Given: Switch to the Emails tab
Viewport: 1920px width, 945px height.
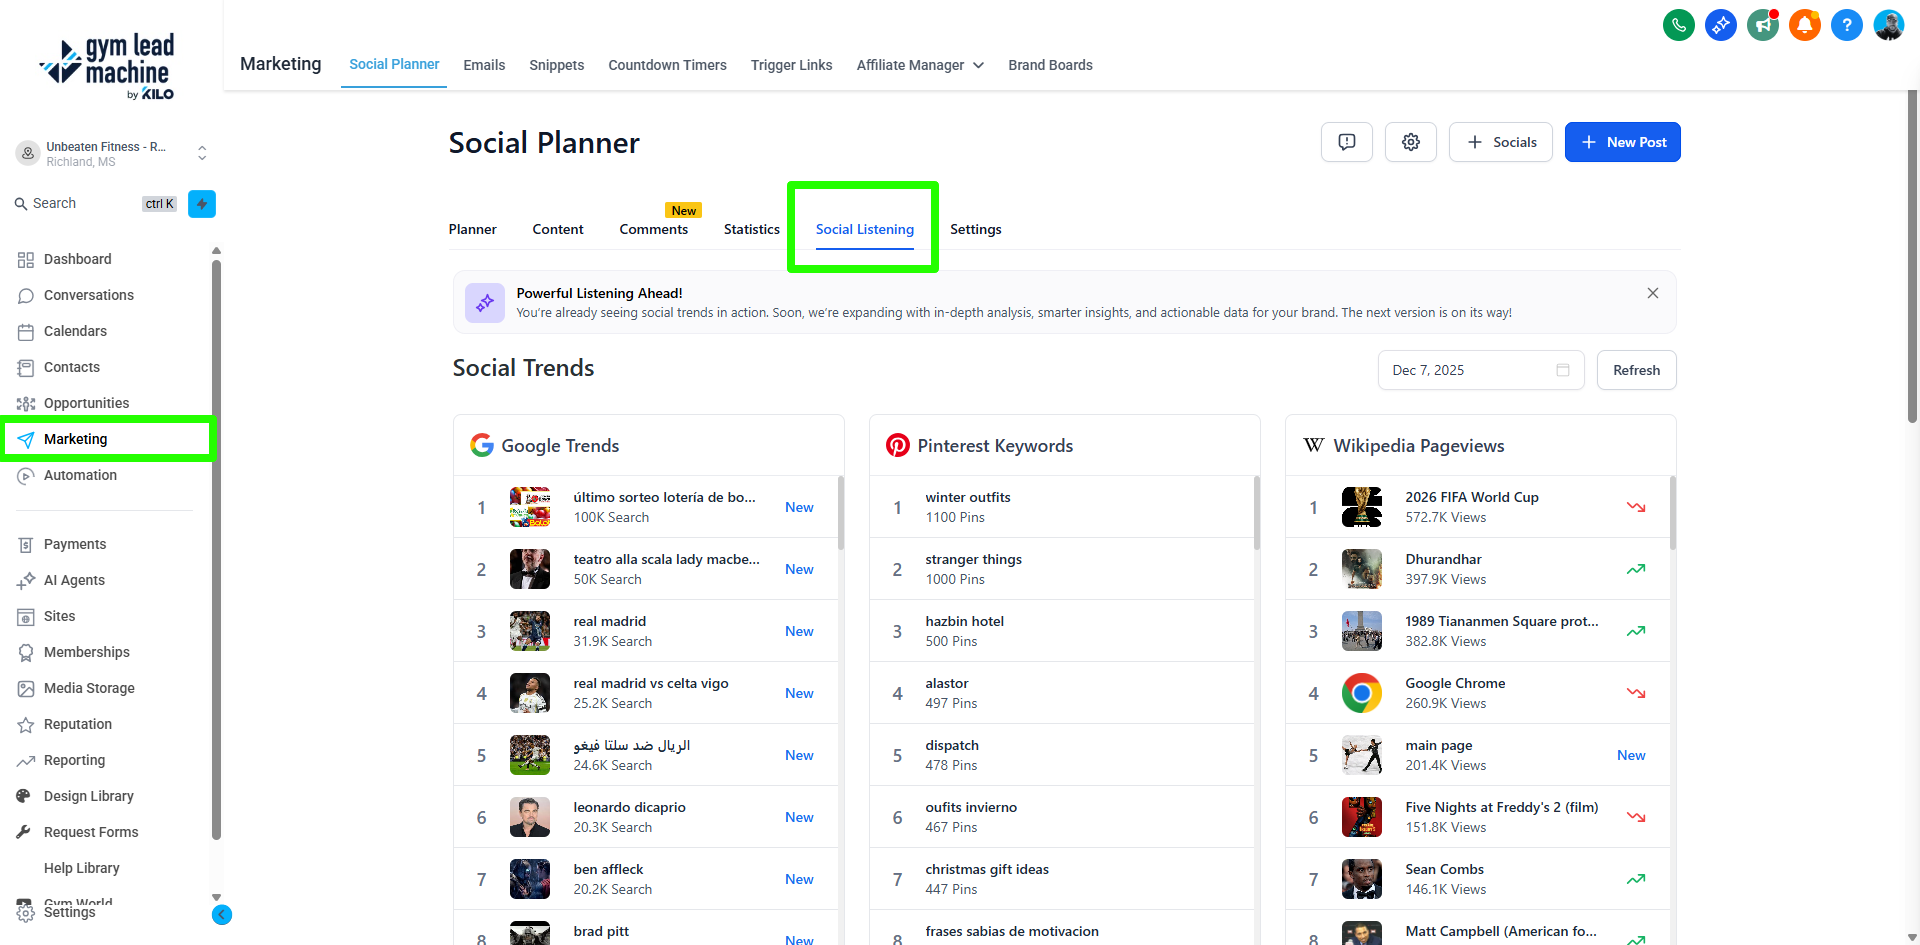Looking at the screenshot, I should click(484, 65).
